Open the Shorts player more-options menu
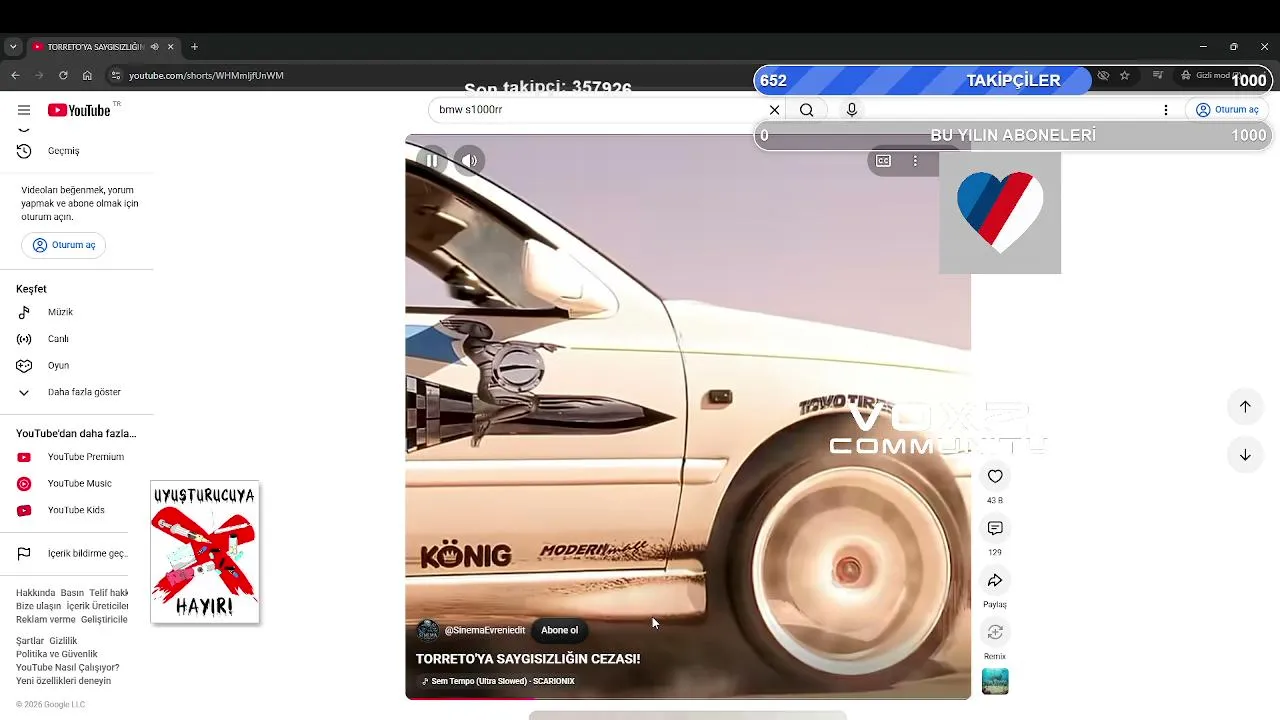1280x720 pixels. 915,161
